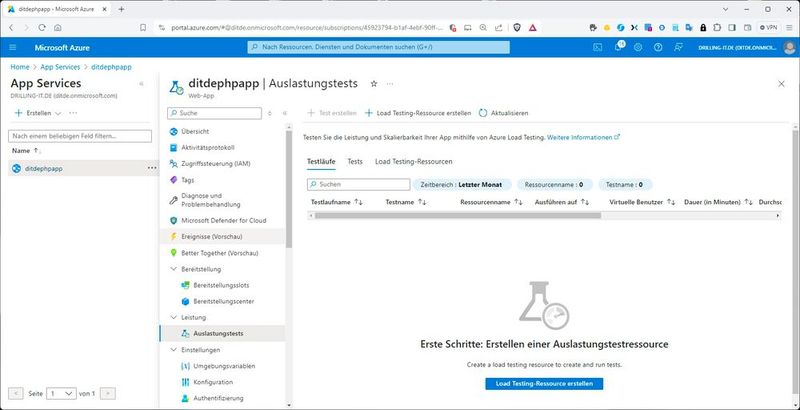Image resolution: width=800 pixels, height=410 pixels.
Task: Open Testname filter pill
Action: 624,185
